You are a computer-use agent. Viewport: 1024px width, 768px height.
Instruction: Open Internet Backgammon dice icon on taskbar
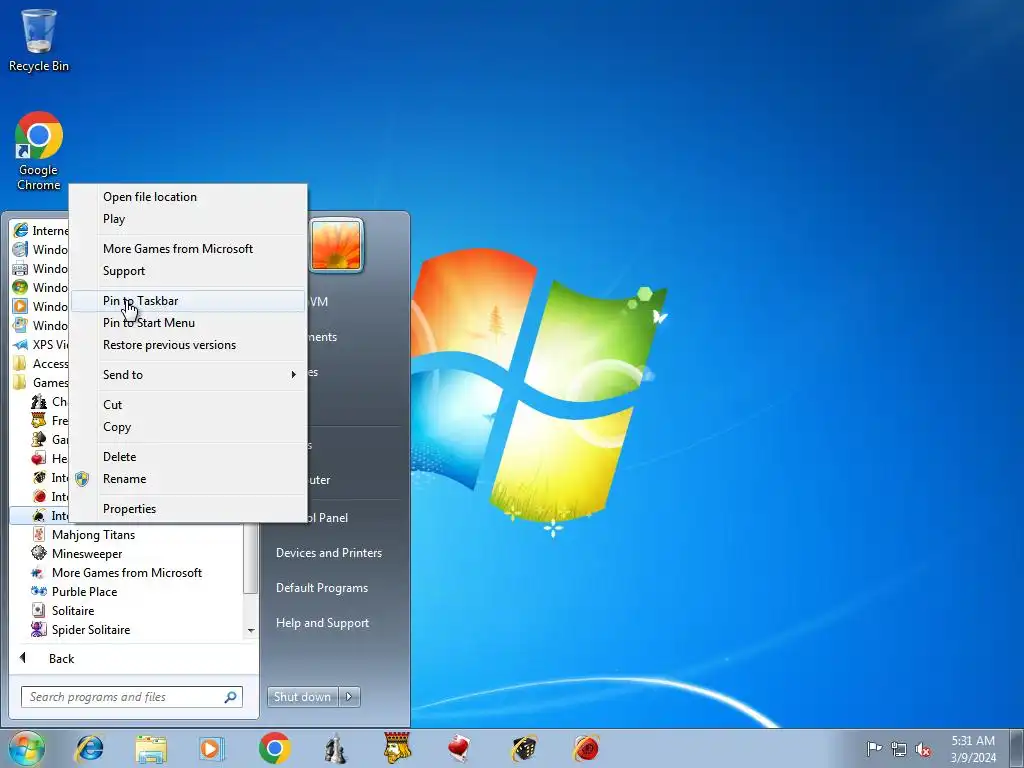tap(523, 748)
